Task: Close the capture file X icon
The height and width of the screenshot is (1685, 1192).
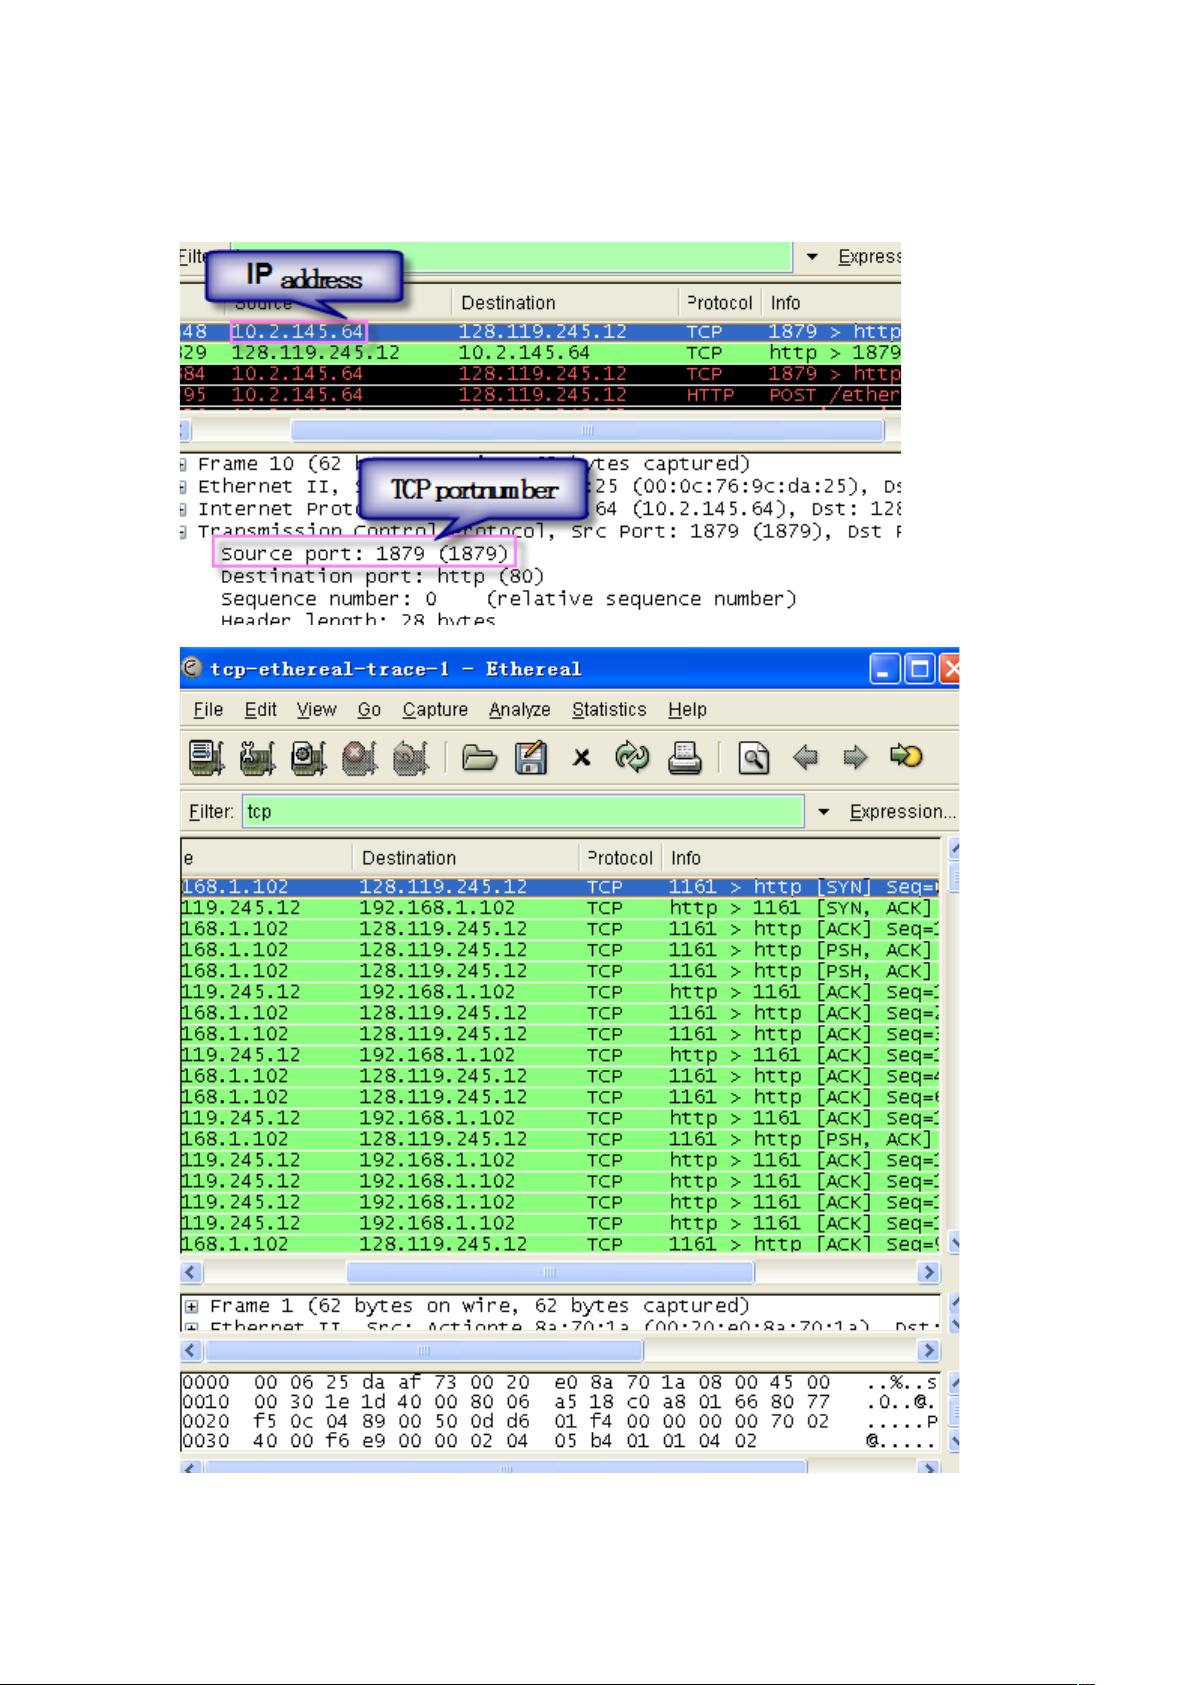Action: coord(581,758)
